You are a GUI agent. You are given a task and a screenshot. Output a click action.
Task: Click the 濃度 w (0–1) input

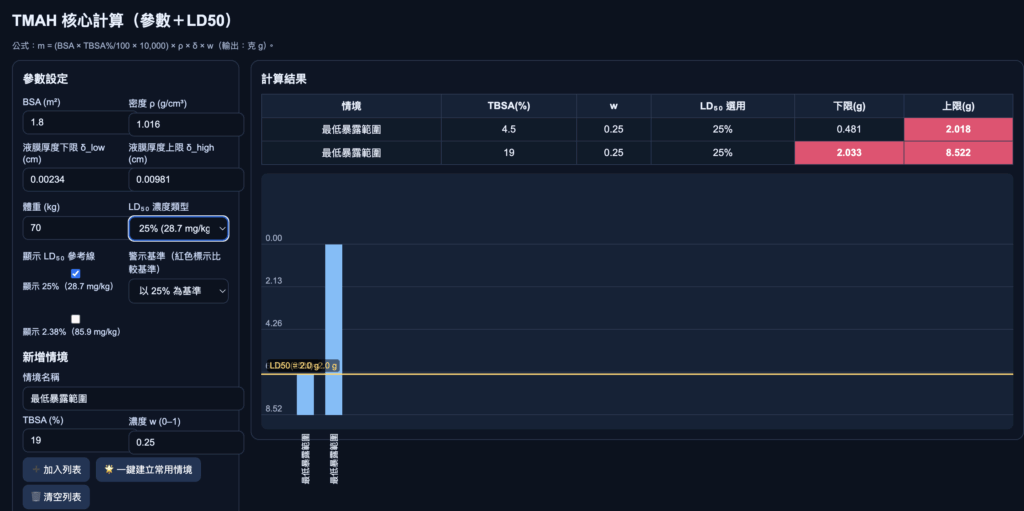tap(185, 443)
